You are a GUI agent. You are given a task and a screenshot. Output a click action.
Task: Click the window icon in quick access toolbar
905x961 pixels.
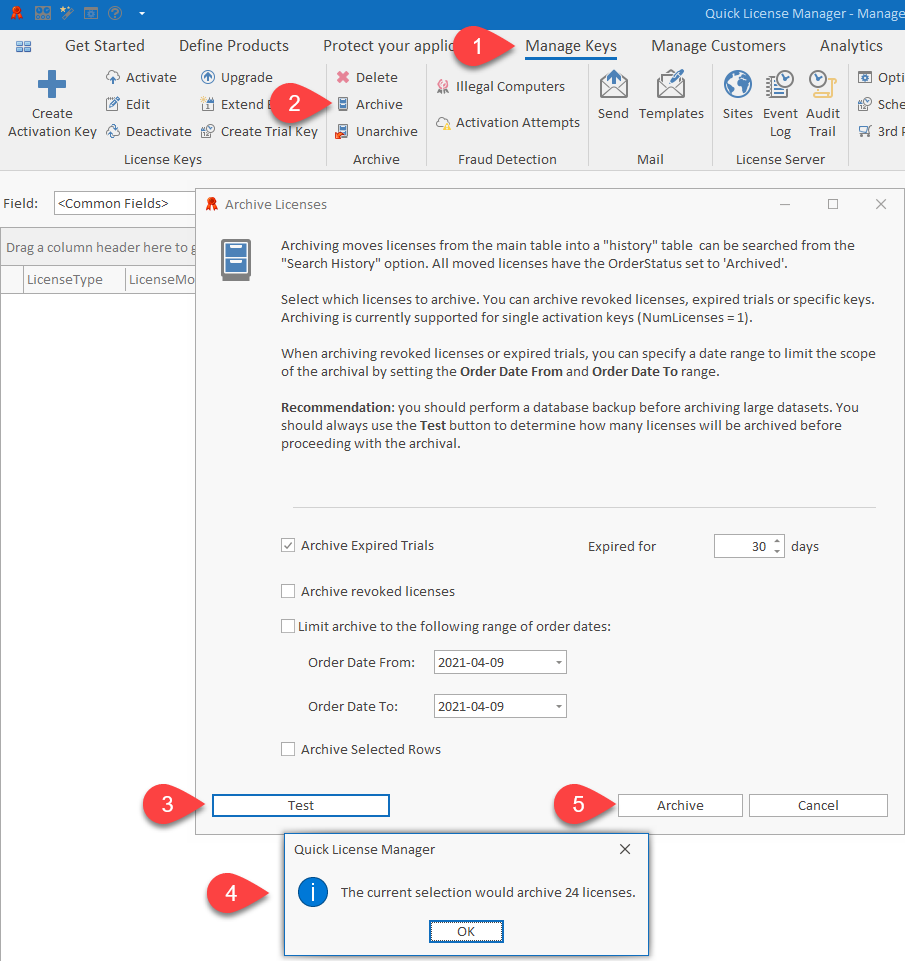[91, 13]
